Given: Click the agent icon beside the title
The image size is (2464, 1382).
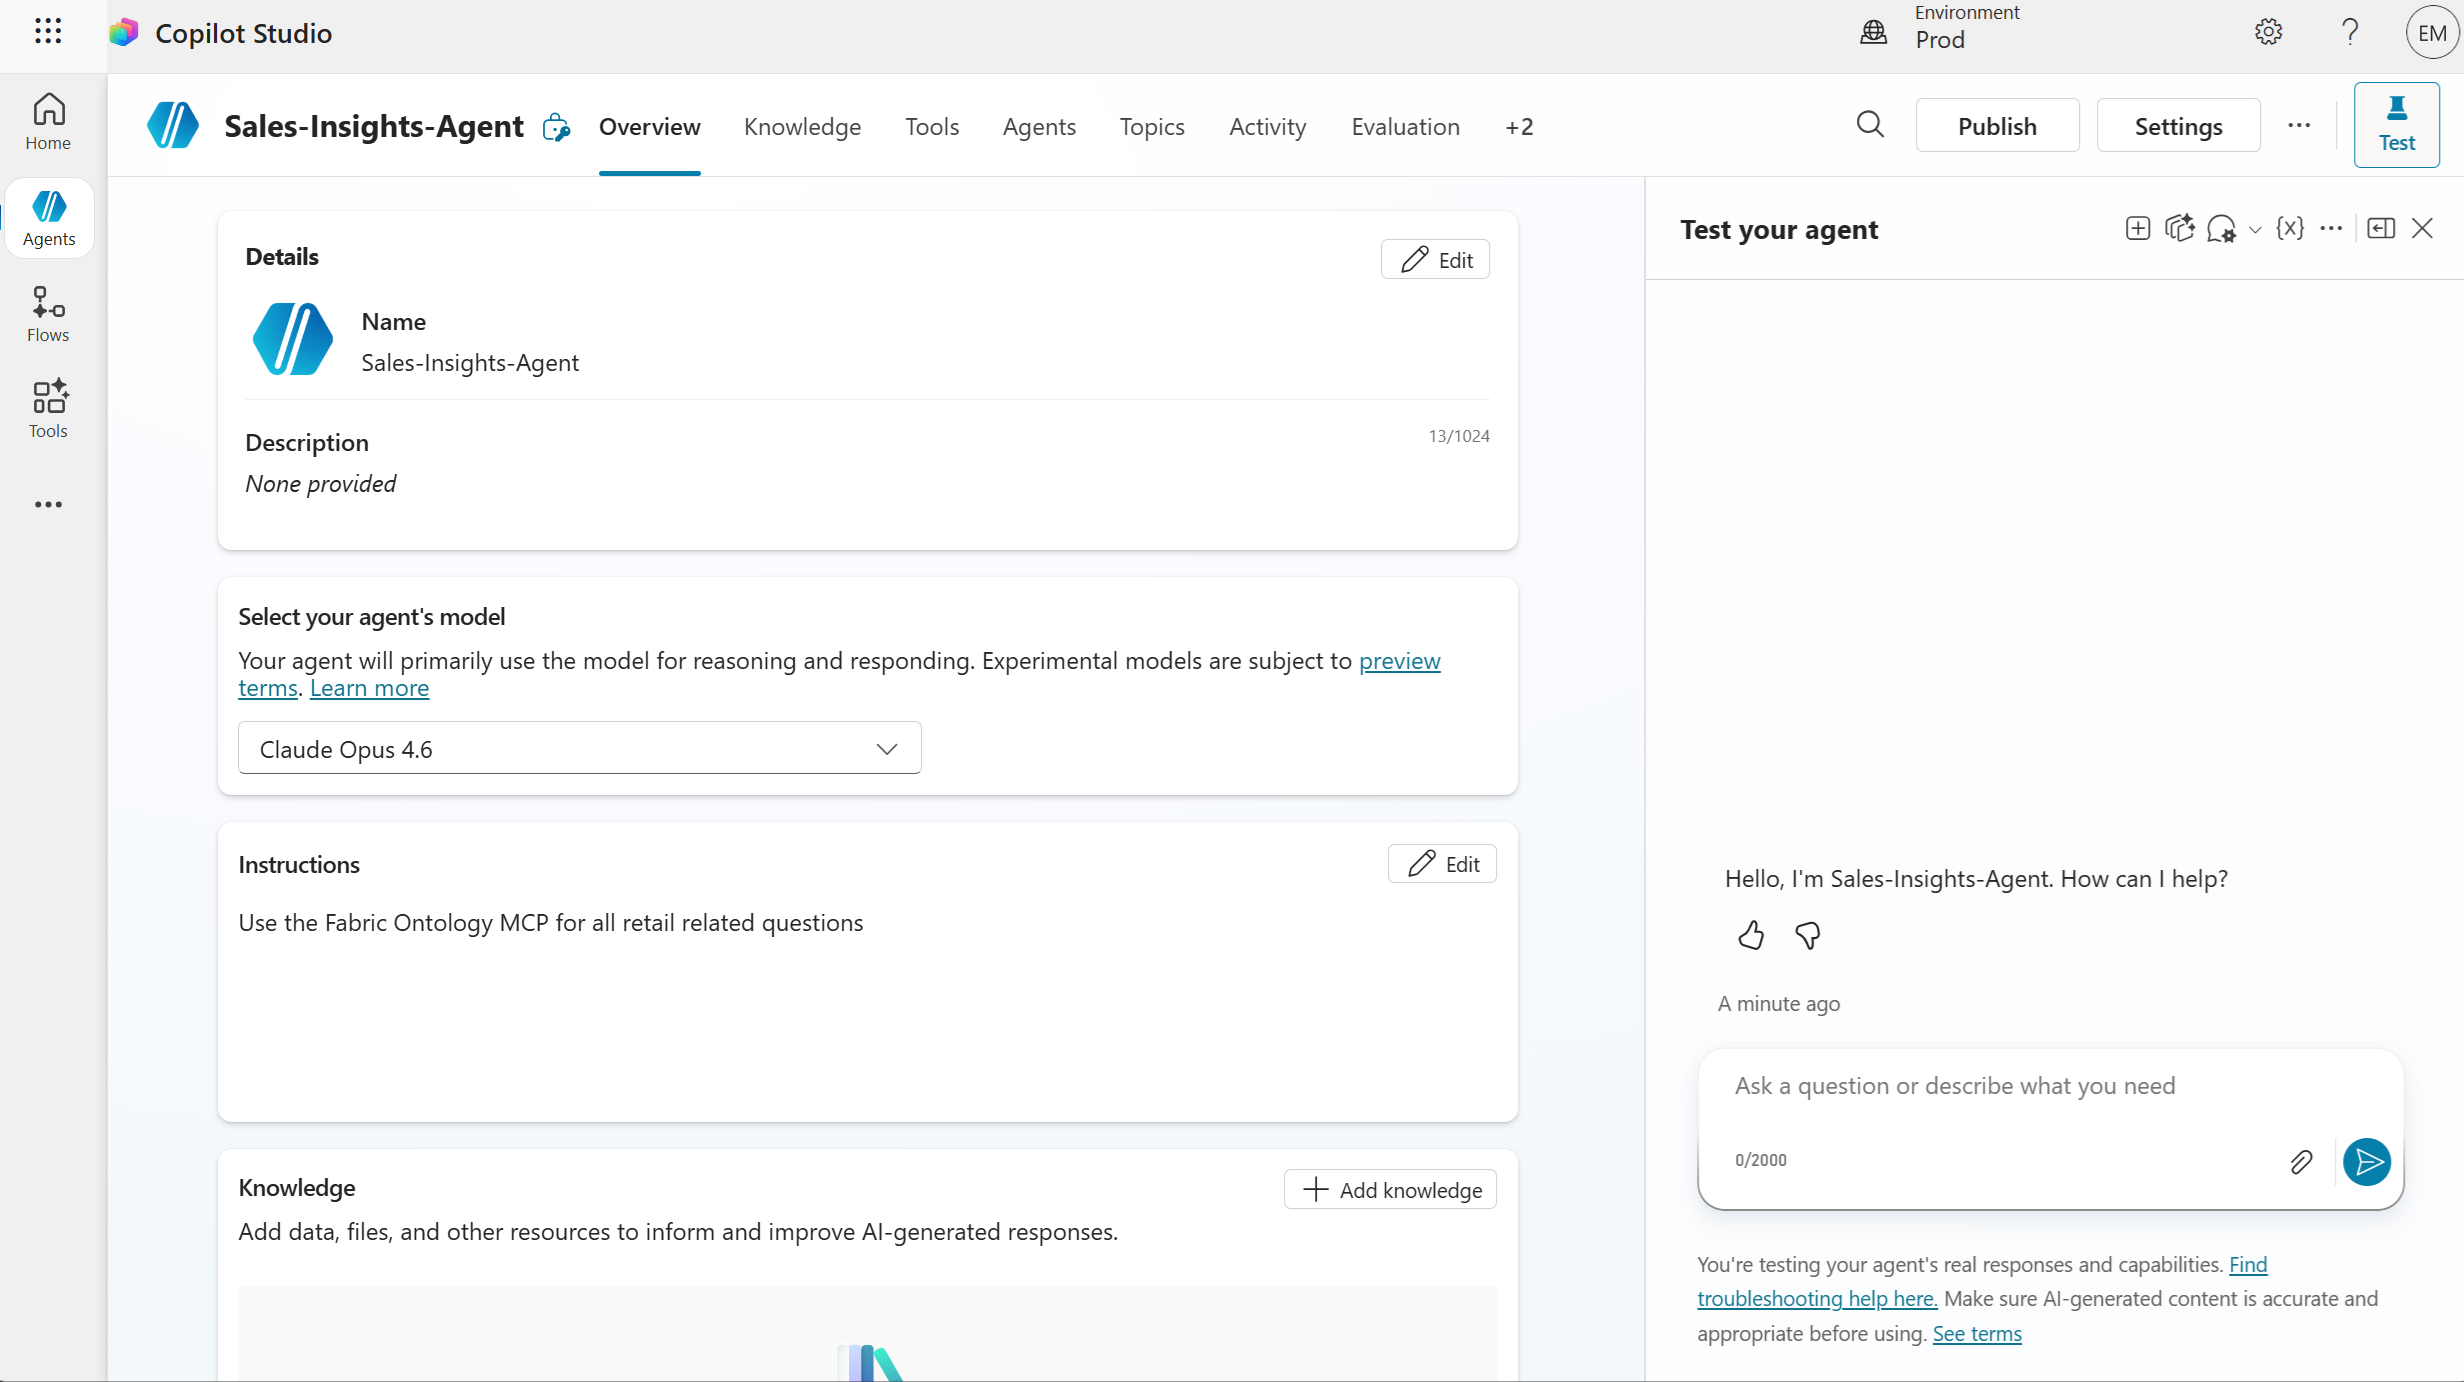Looking at the screenshot, I should pyautogui.click(x=173, y=125).
